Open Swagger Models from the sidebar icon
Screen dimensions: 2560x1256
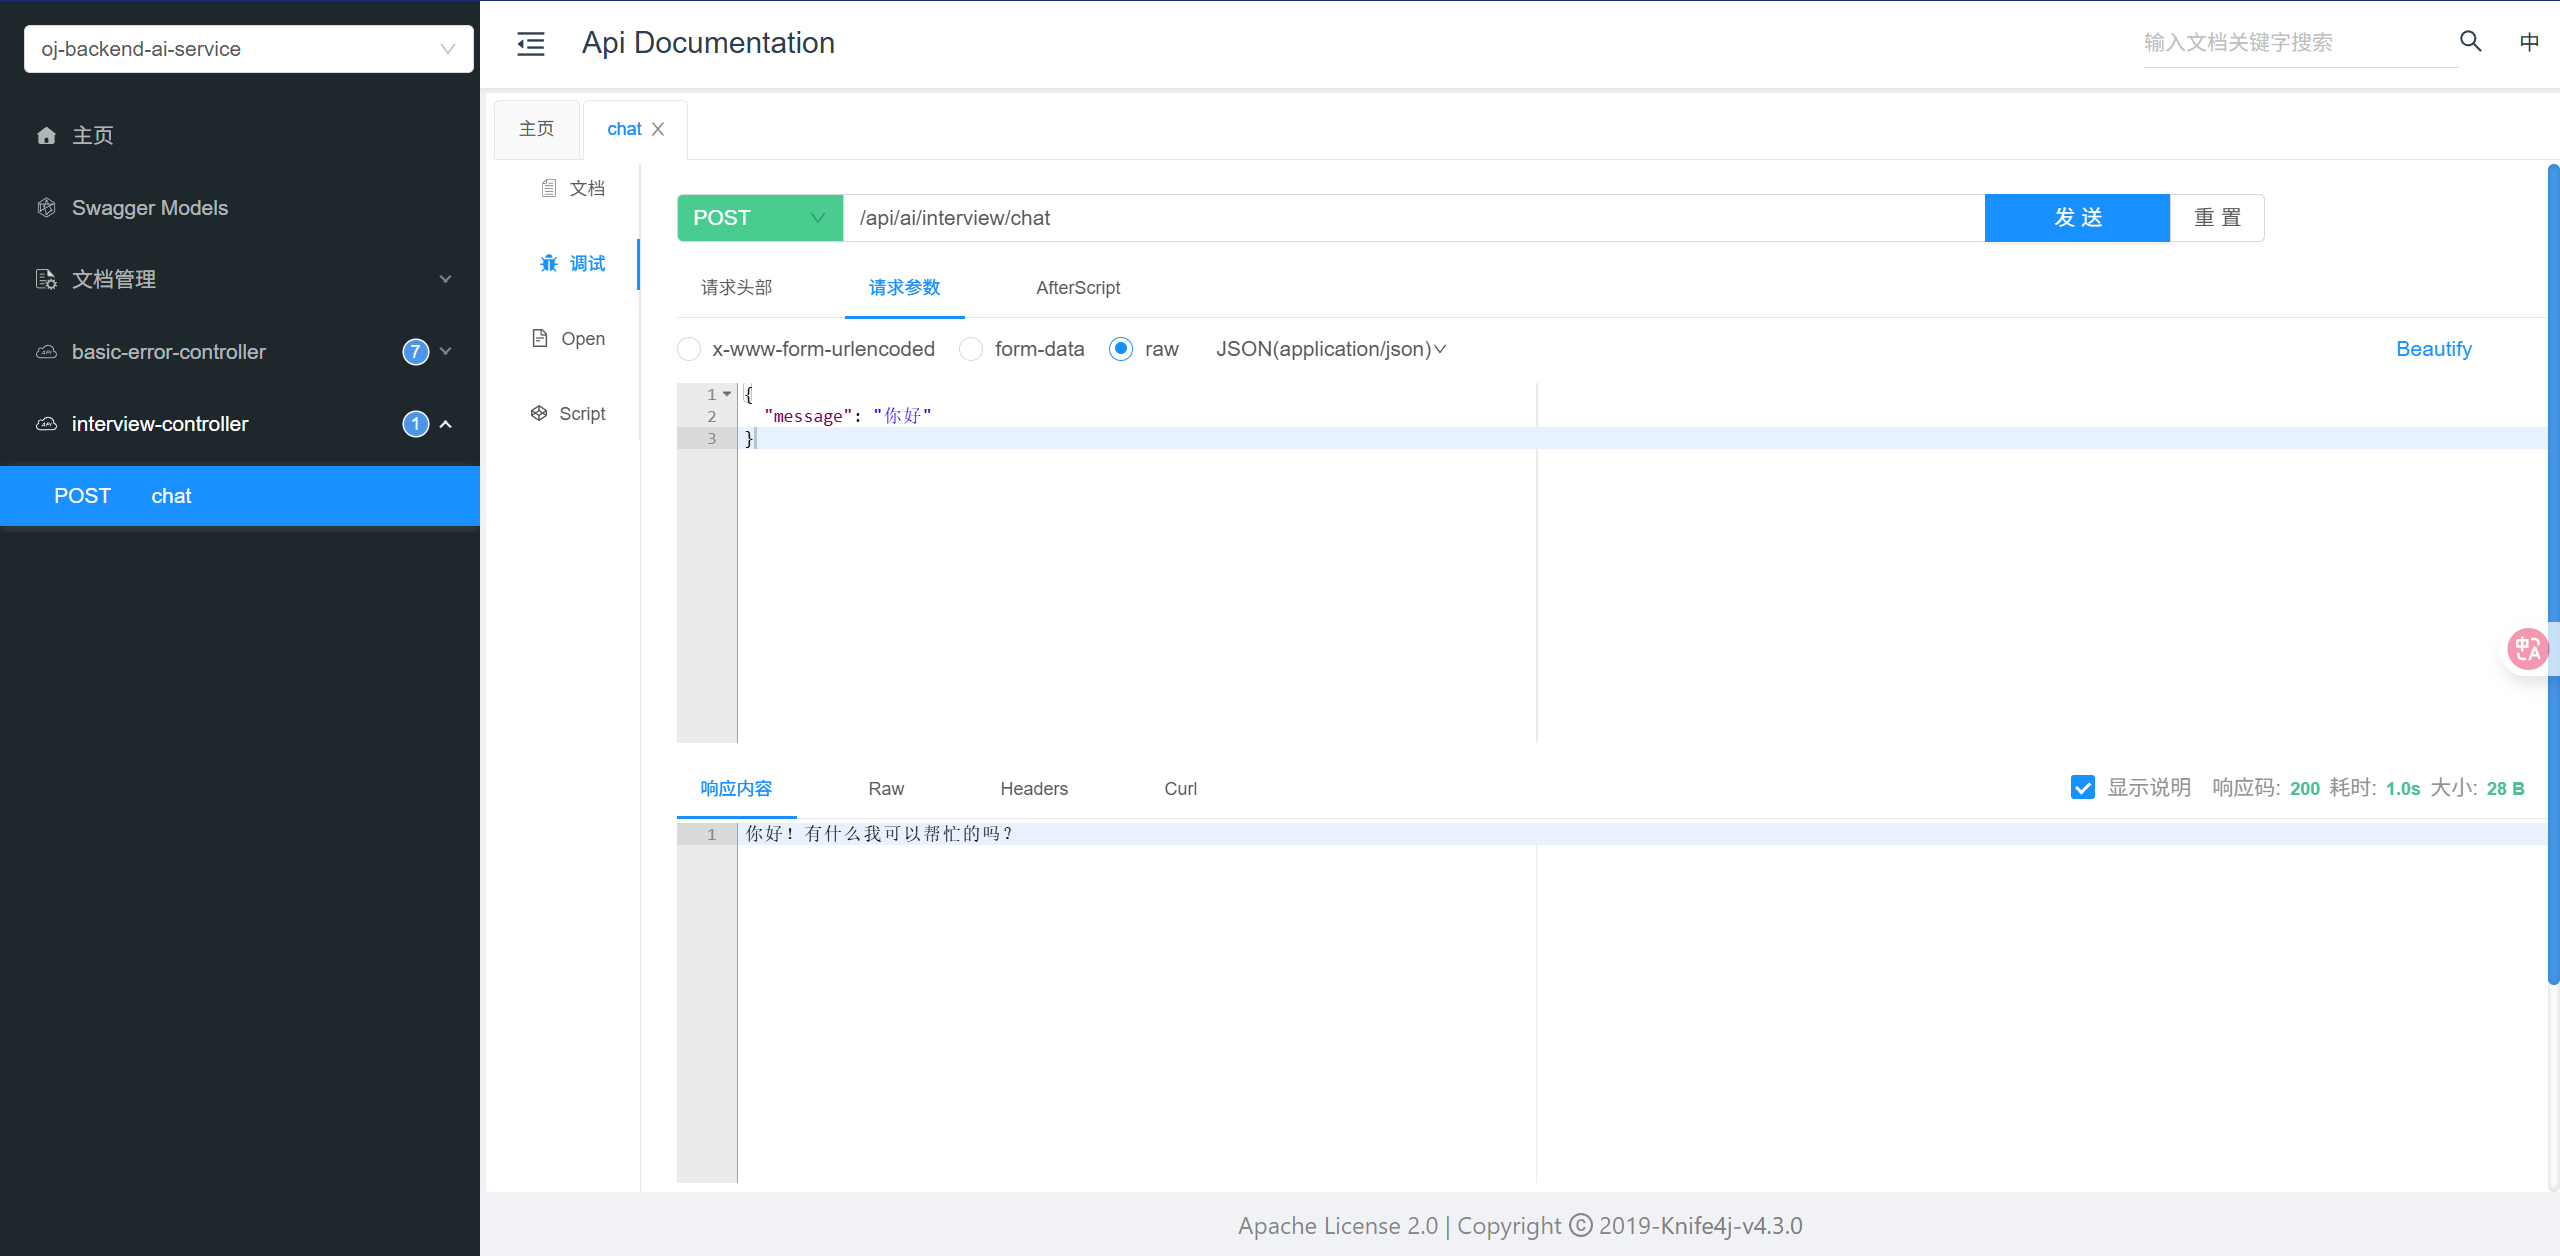click(46, 208)
